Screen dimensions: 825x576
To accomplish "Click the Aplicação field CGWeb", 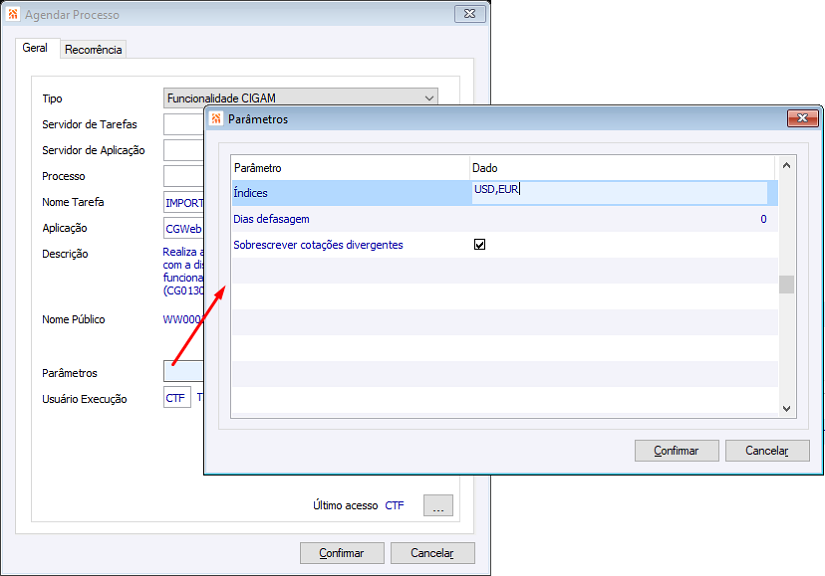I will (184, 229).
